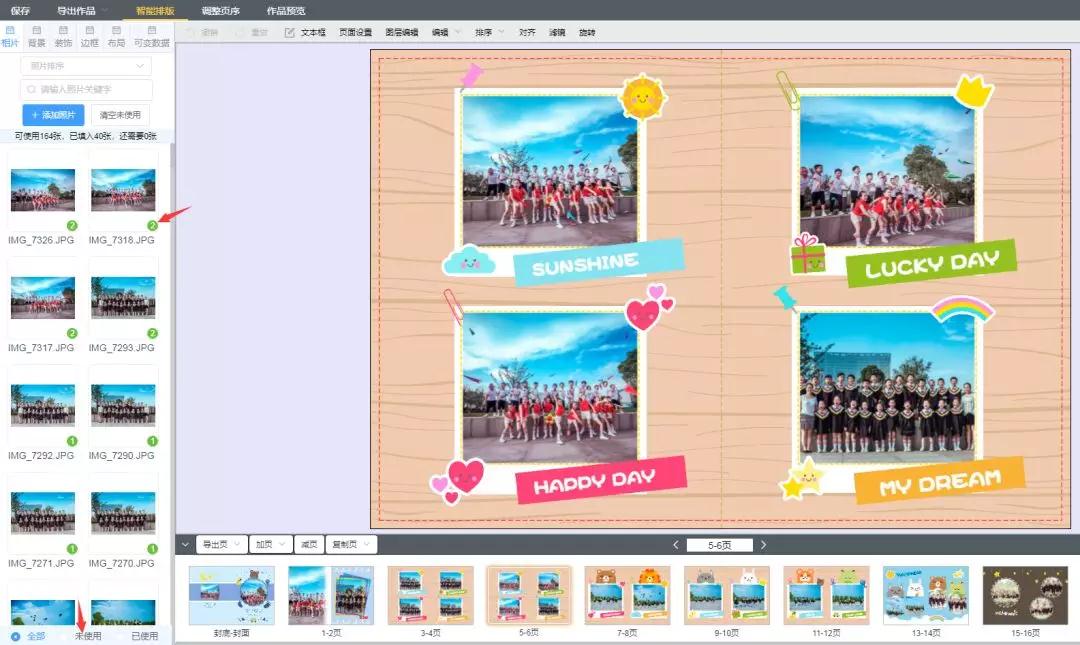Open the 7-8页 page thumbnail
Viewport: 1080px width, 645px height.
[627, 595]
